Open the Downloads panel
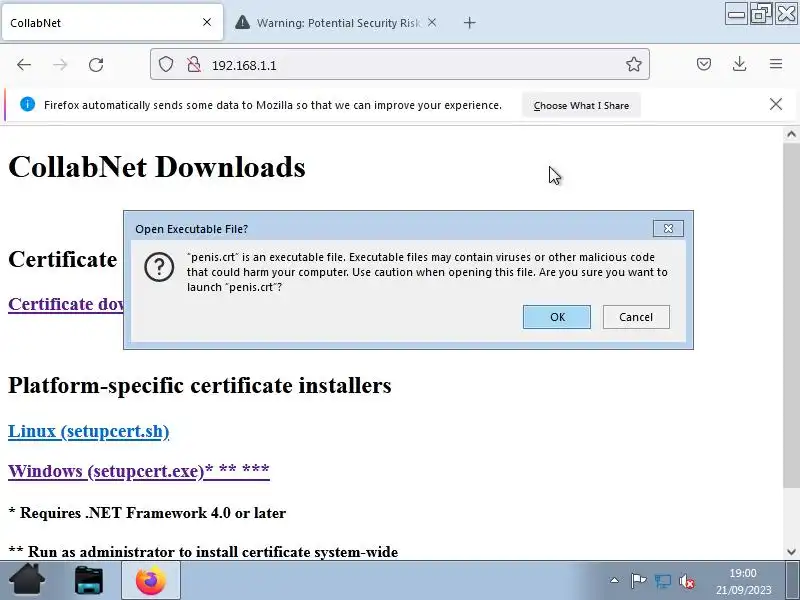The width and height of the screenshot is (800, 600). [739, 64]
